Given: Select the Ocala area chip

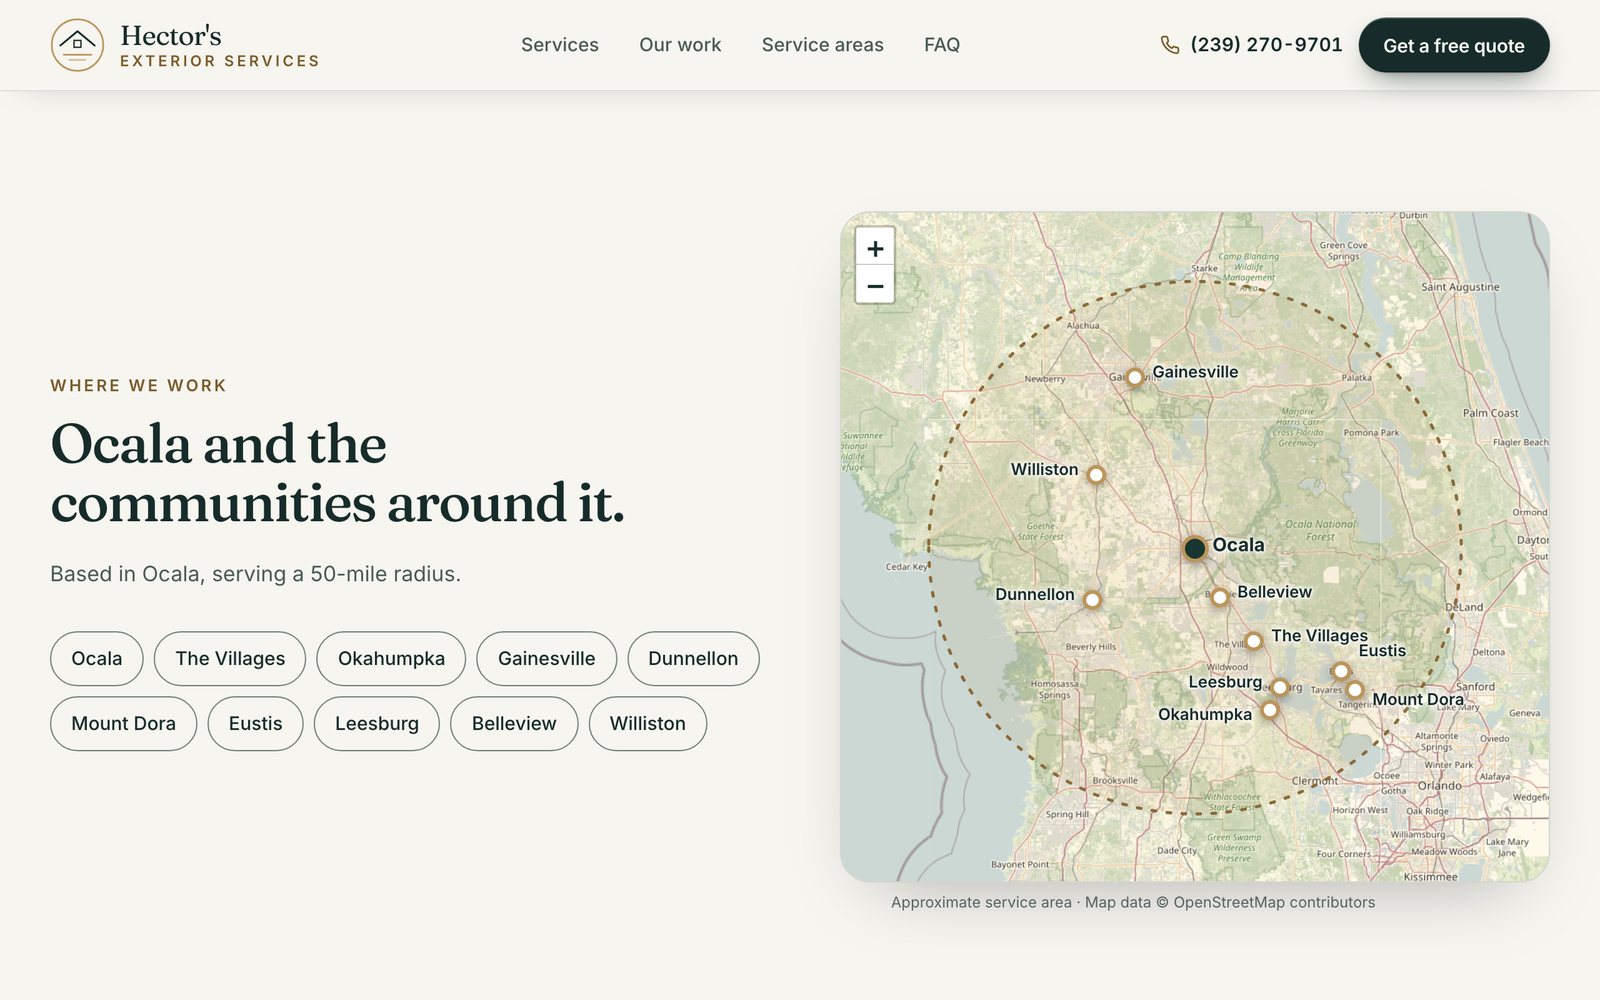Looking at the screenshot, I should click(x=97, y=659).
